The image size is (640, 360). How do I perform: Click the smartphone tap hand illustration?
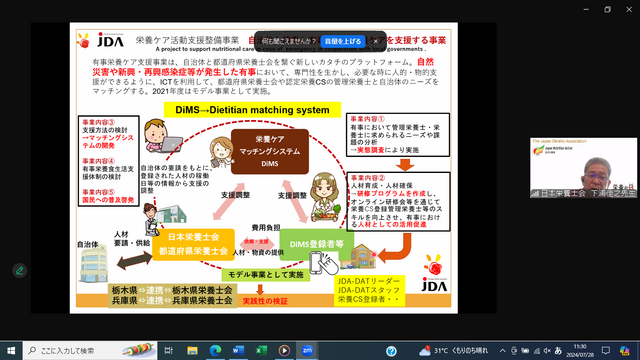click(324, 262)
